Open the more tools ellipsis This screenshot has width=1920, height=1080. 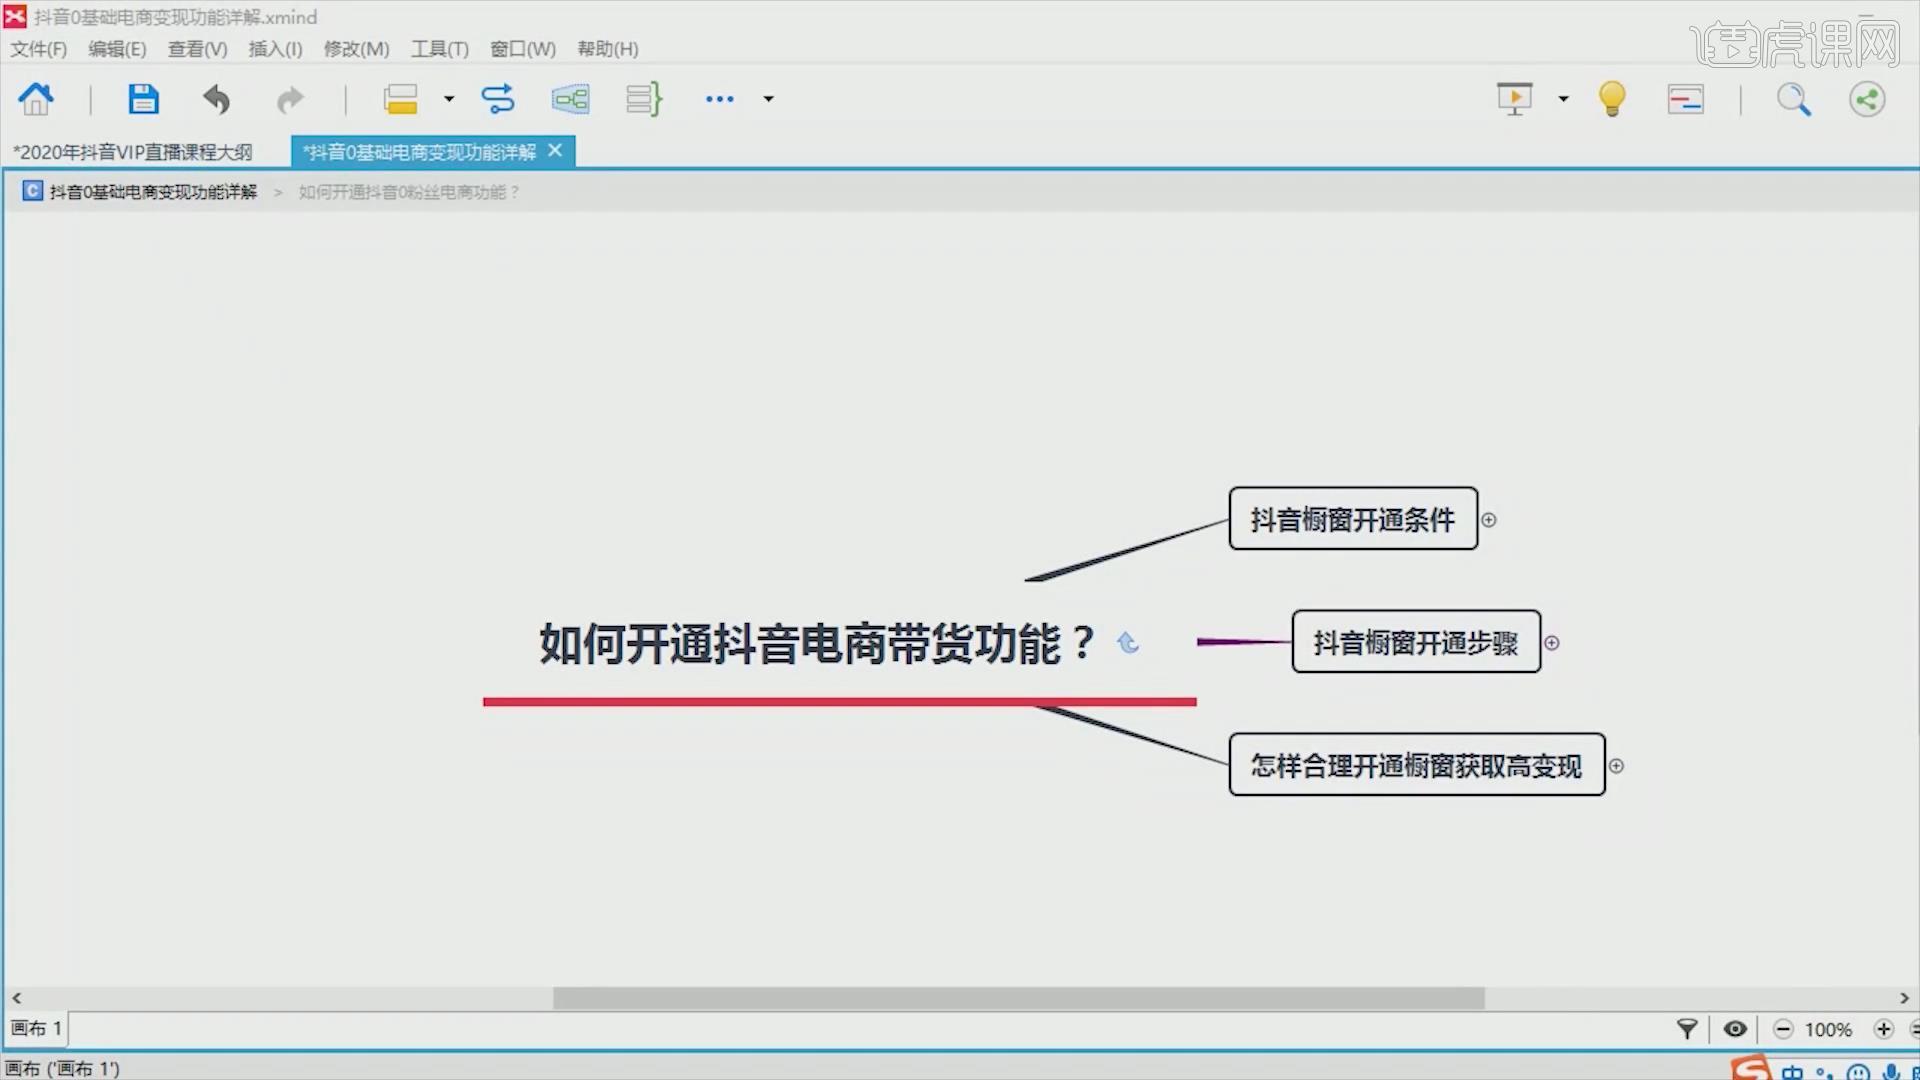click(720, 99)
